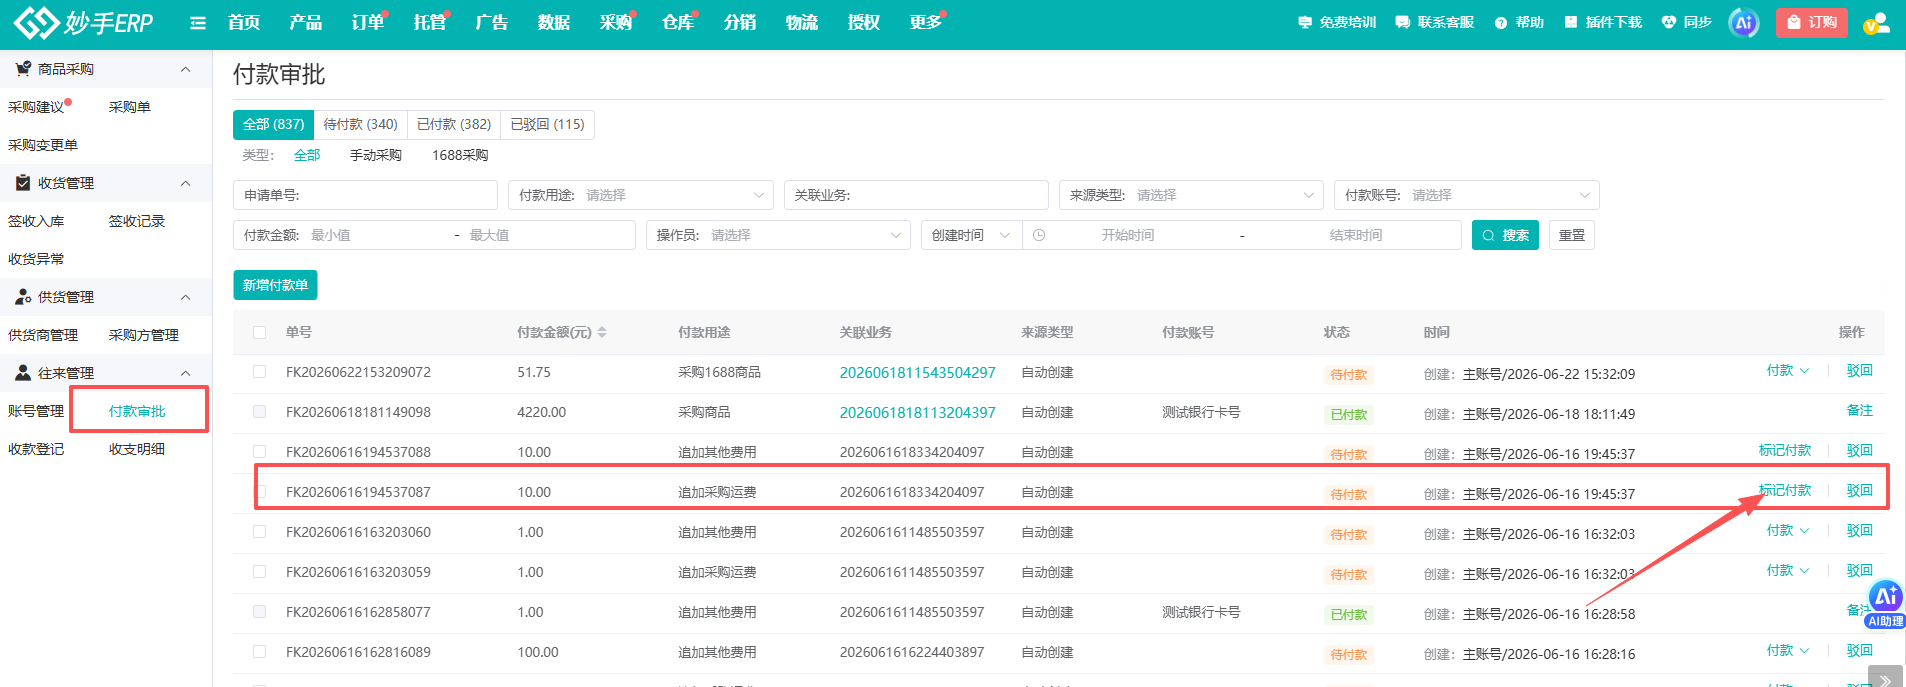The width and height of the screenshot is (1906, 687).
Task: Open the 付款用途 dropdown
Action: point(641,195)
